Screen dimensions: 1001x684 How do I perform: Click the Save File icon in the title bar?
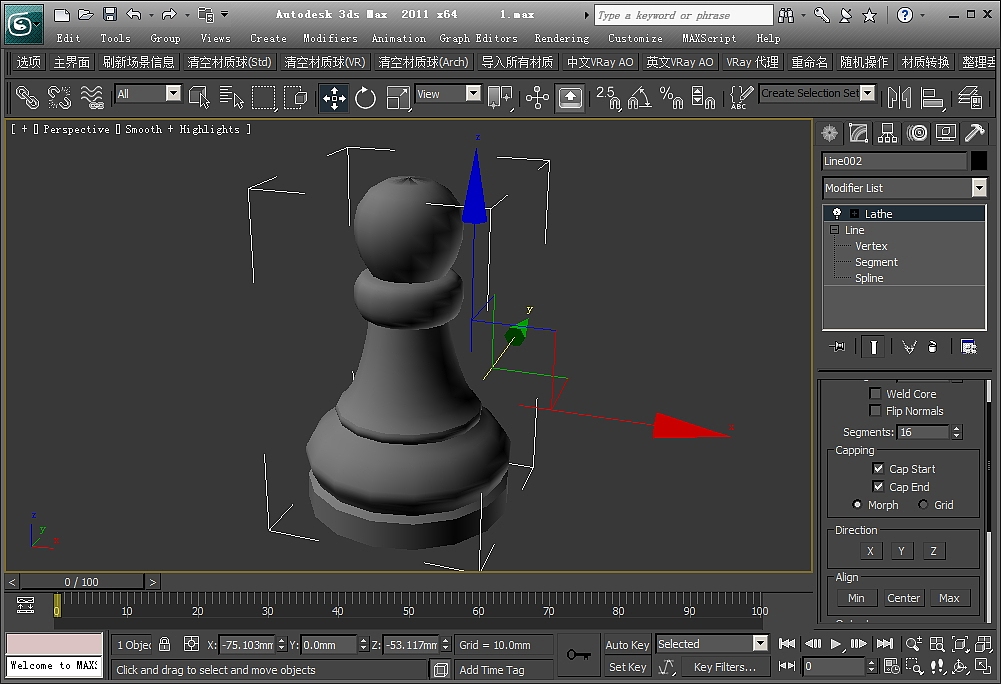pyautogui.click(x=110, y=14)
